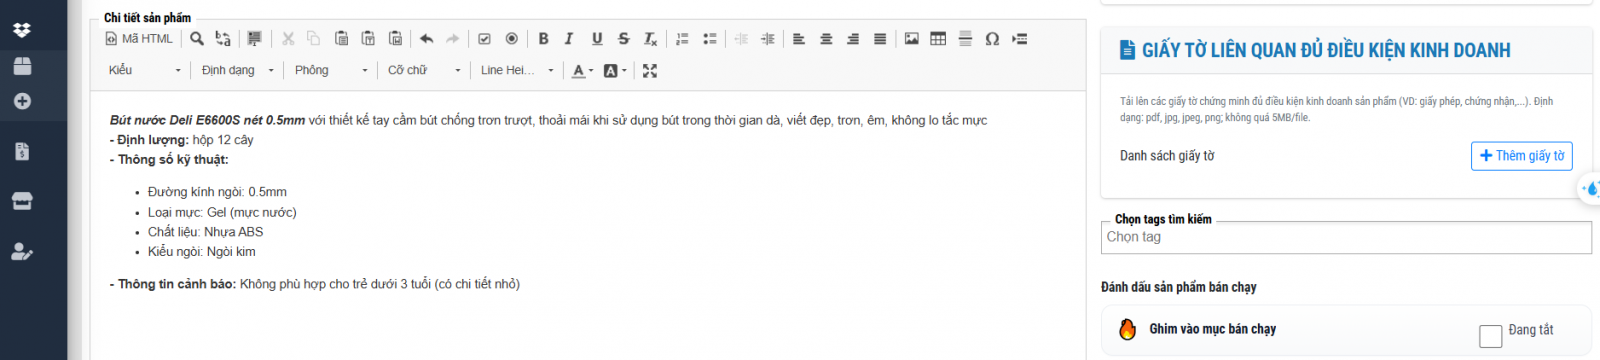Screen dimensions: 1600x360
Task: Insert a radio button form element
Action: 511,39
